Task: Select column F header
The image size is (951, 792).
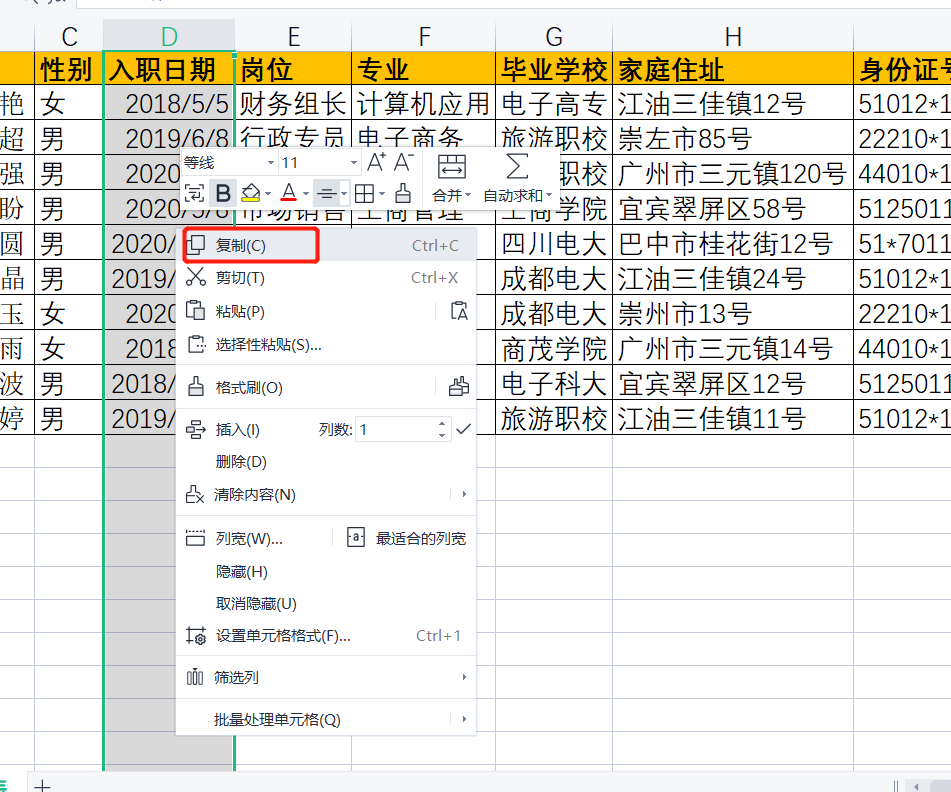Action: click(x=424, y=36)
